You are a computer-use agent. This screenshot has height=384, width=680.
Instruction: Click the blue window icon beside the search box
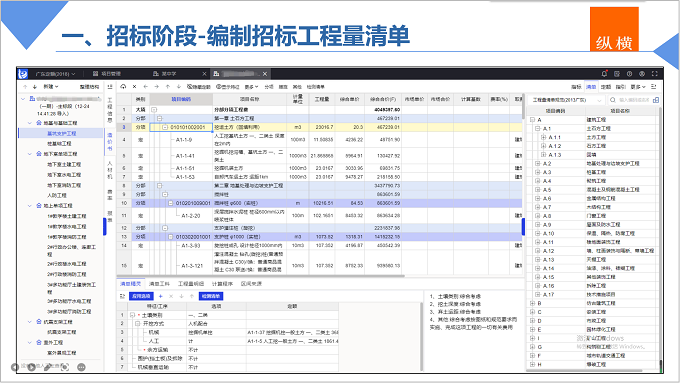(x=656, y=100)
